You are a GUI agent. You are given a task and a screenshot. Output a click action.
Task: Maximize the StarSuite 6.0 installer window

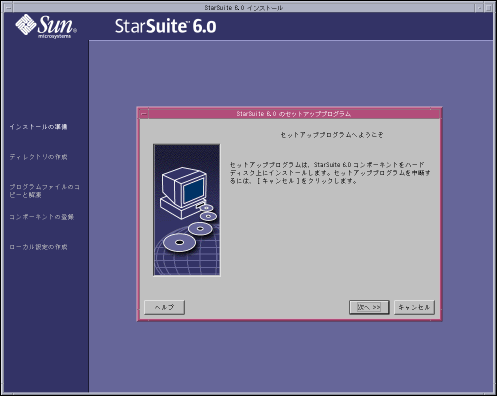coord(488,8)
